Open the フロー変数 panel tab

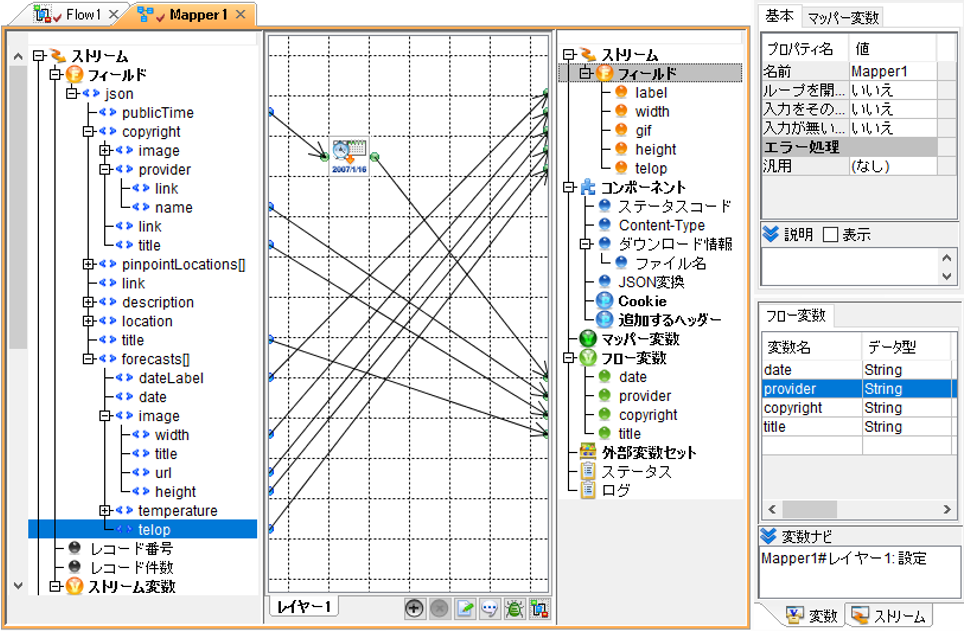point(796,316)
